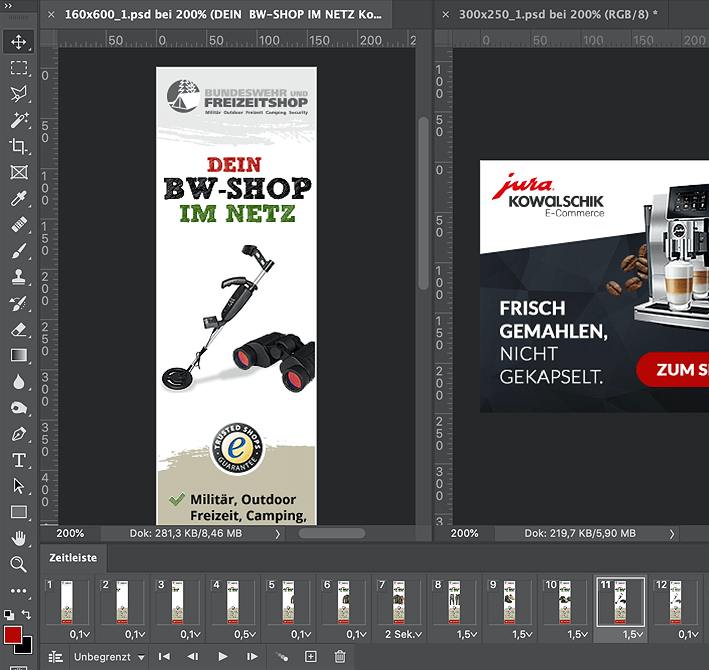The image size is (709, 670).
Task: Select the Pen tool
Action: [x=19, y=434]
